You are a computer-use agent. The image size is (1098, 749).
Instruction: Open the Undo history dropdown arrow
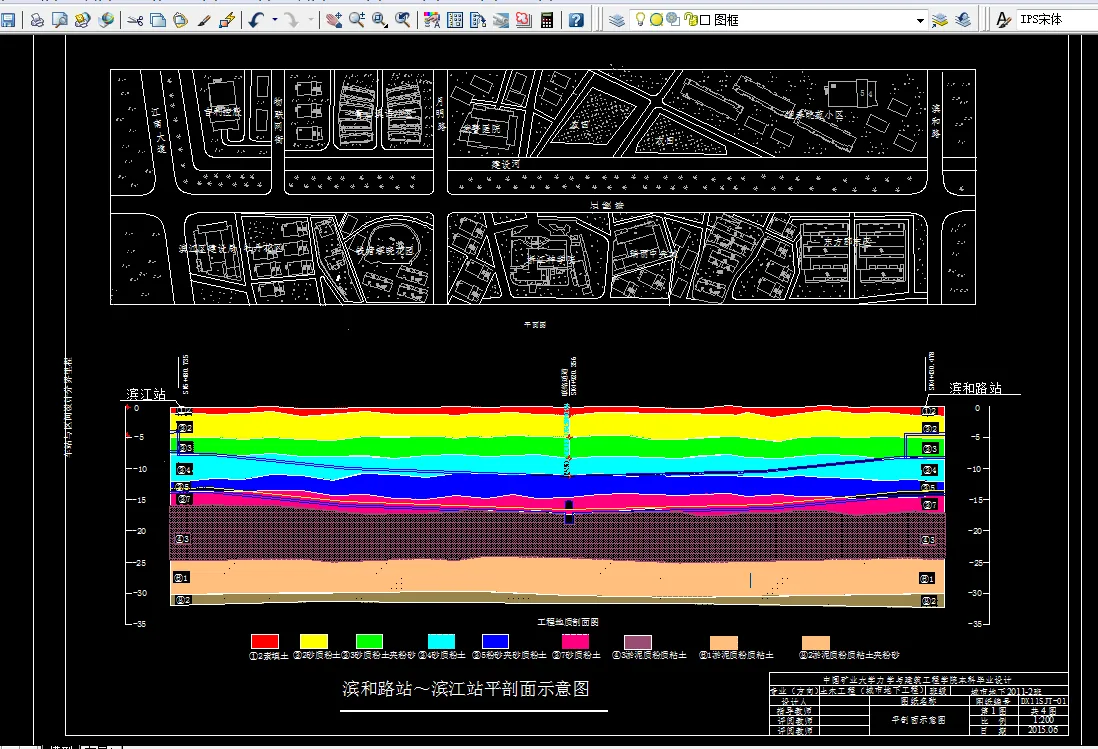(274, 20)
